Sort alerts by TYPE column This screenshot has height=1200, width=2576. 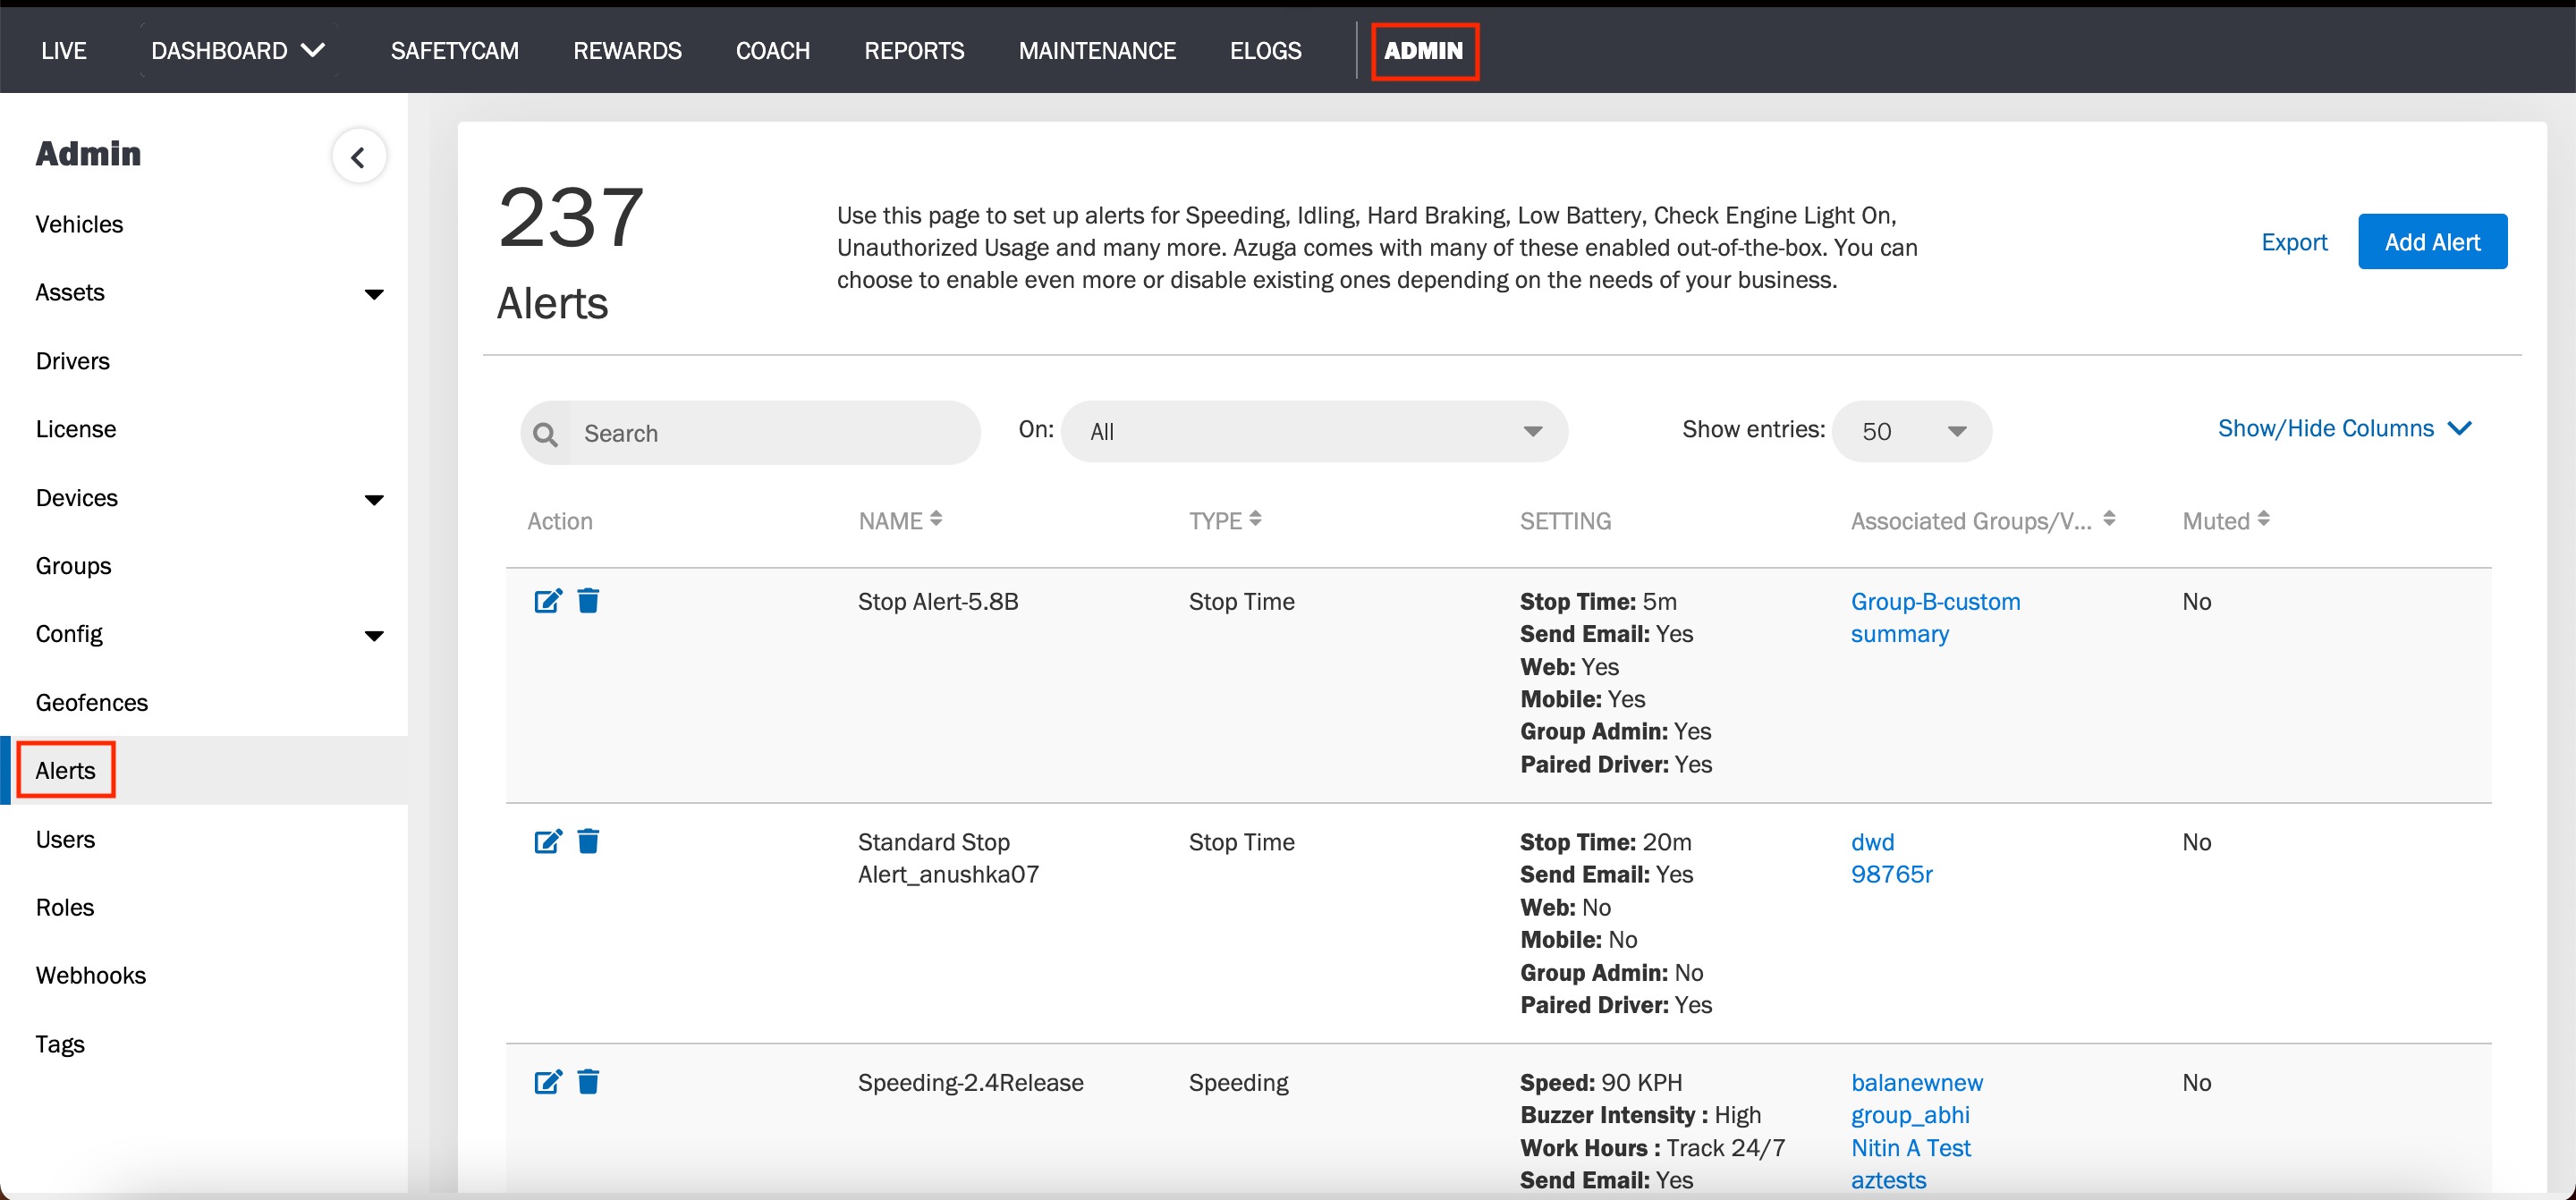(x=1255, y=519)
